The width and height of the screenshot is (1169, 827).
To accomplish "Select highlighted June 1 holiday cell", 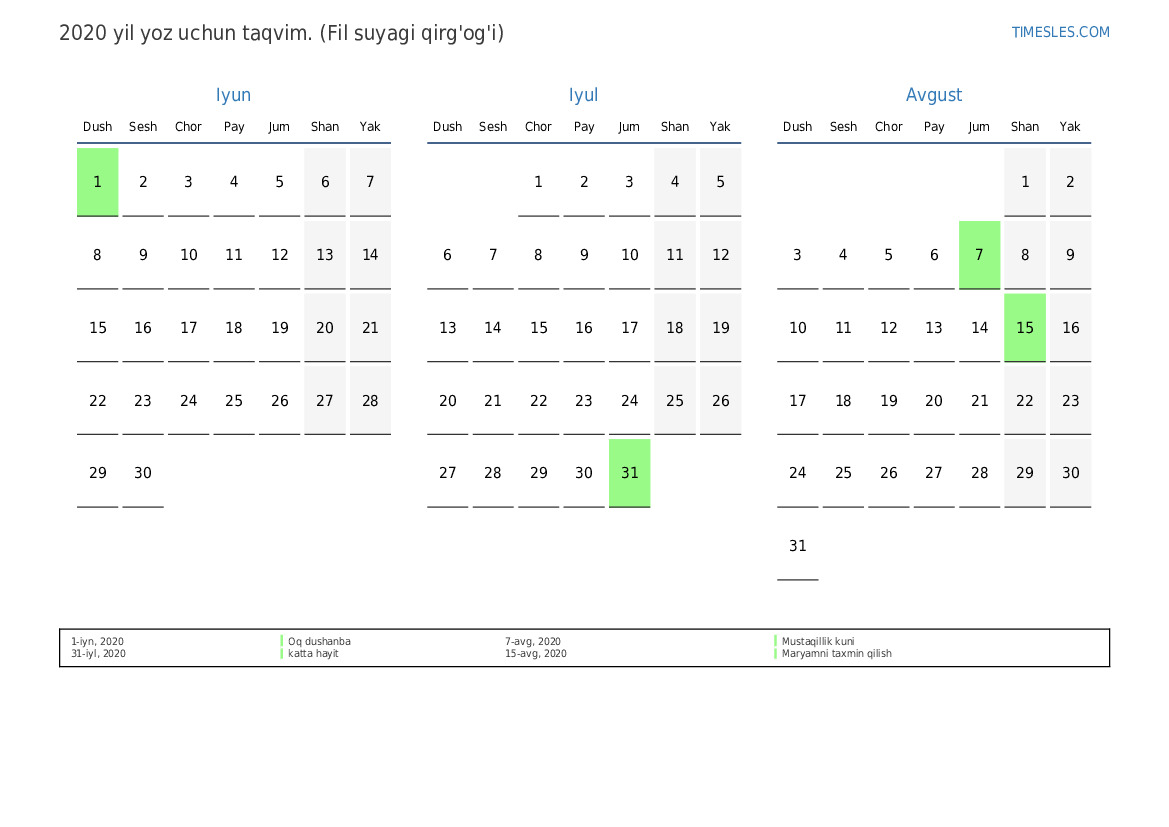I will (98, 182).
